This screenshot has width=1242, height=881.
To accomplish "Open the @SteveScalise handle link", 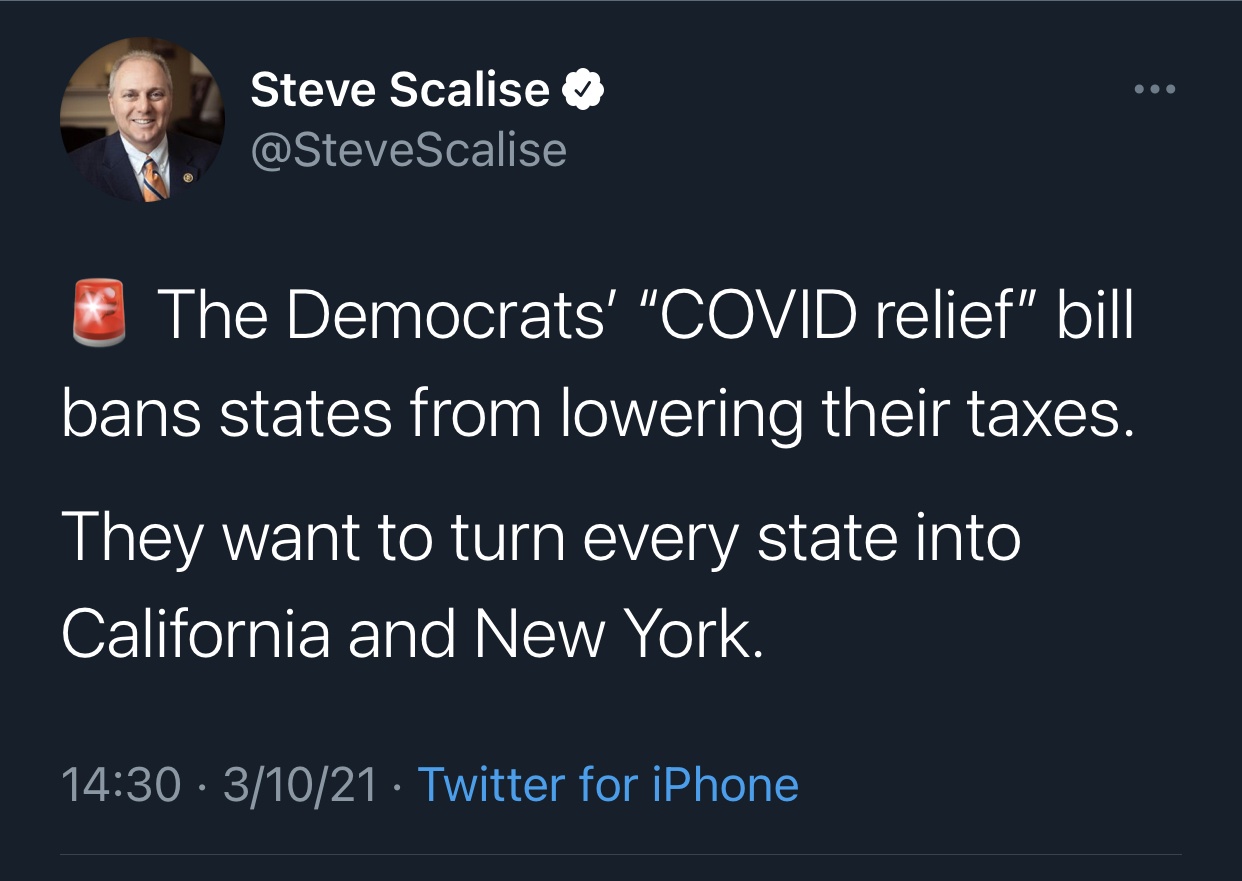I will (x=408, y=150).
